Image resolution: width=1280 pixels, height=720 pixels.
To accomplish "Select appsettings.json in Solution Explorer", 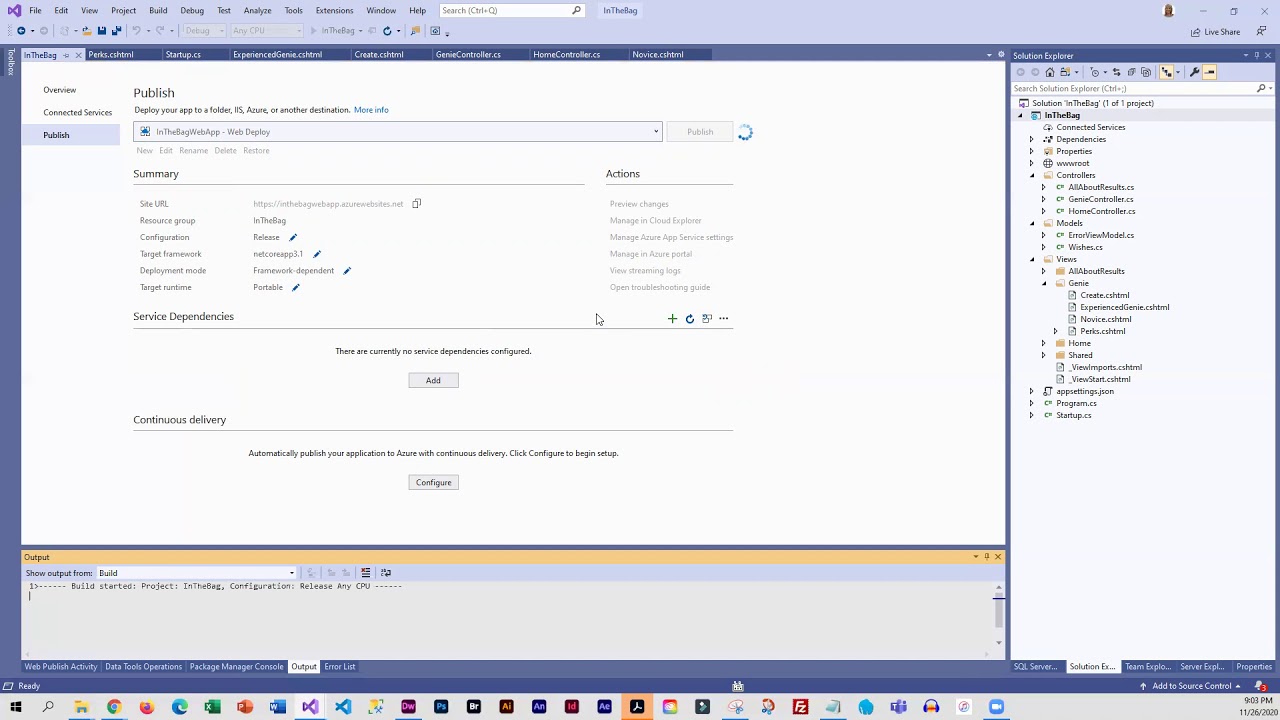I will pos(1085,391).
